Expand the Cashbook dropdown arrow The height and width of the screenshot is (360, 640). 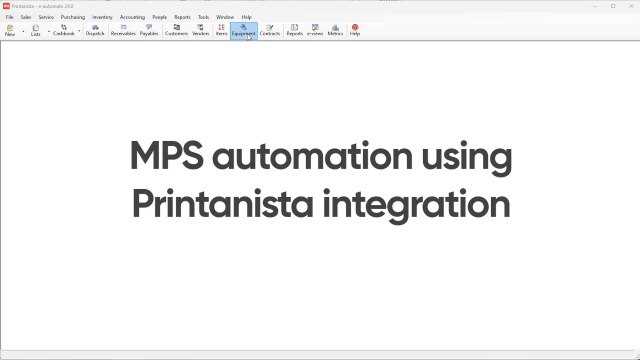click(79, 31)
